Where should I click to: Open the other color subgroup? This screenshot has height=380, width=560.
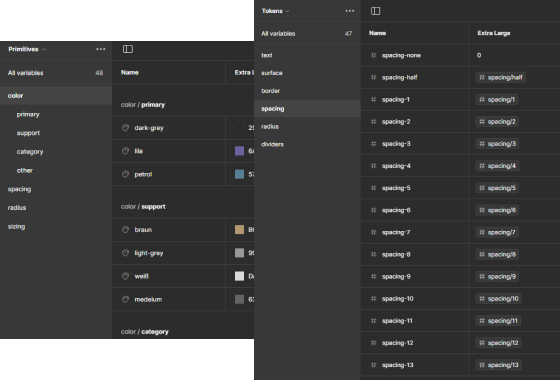(25, 170)
